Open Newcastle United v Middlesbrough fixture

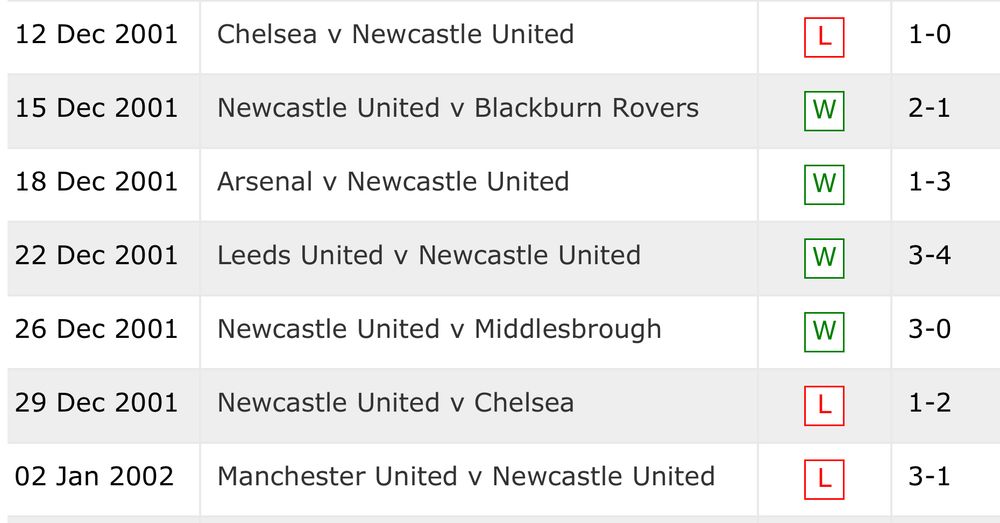(439, 329)
